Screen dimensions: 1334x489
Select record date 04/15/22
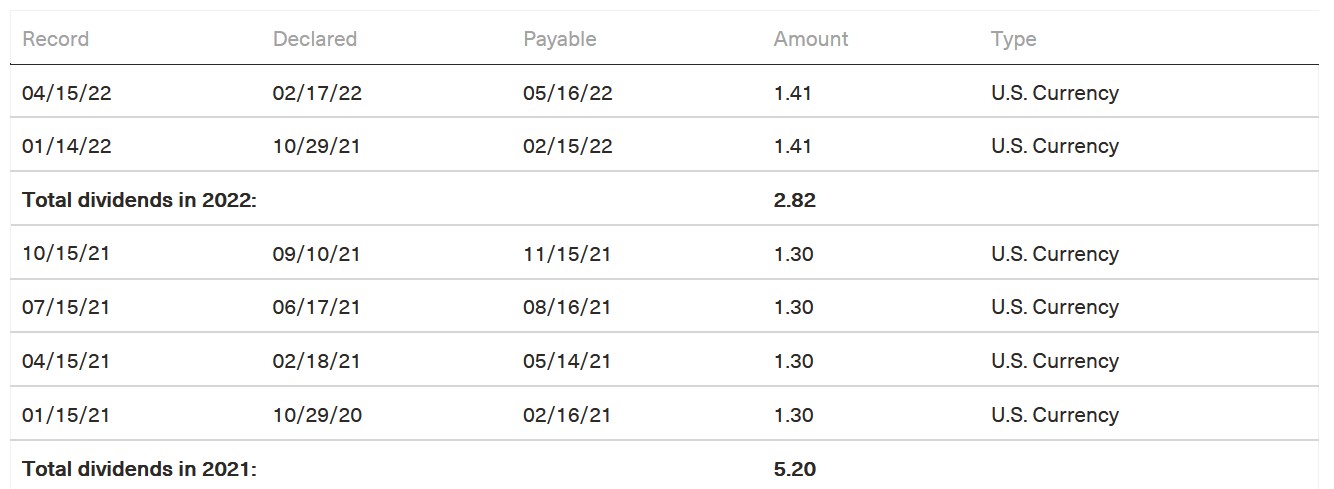tap(66, 93)
